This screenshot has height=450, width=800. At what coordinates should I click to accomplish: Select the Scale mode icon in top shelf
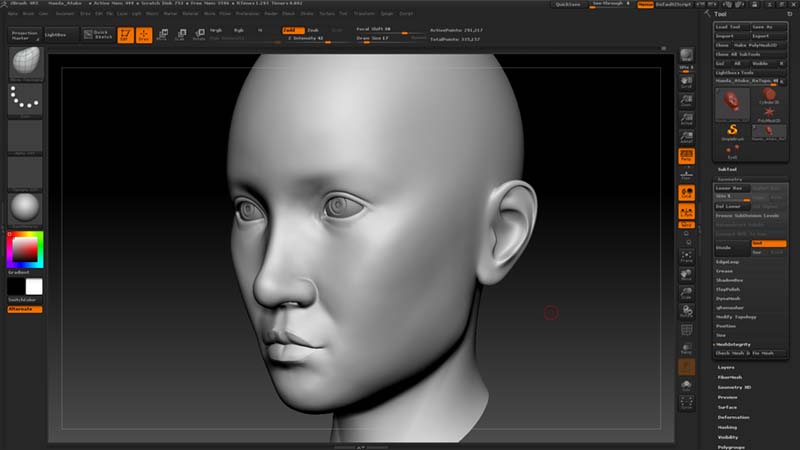tap(181, 35)
